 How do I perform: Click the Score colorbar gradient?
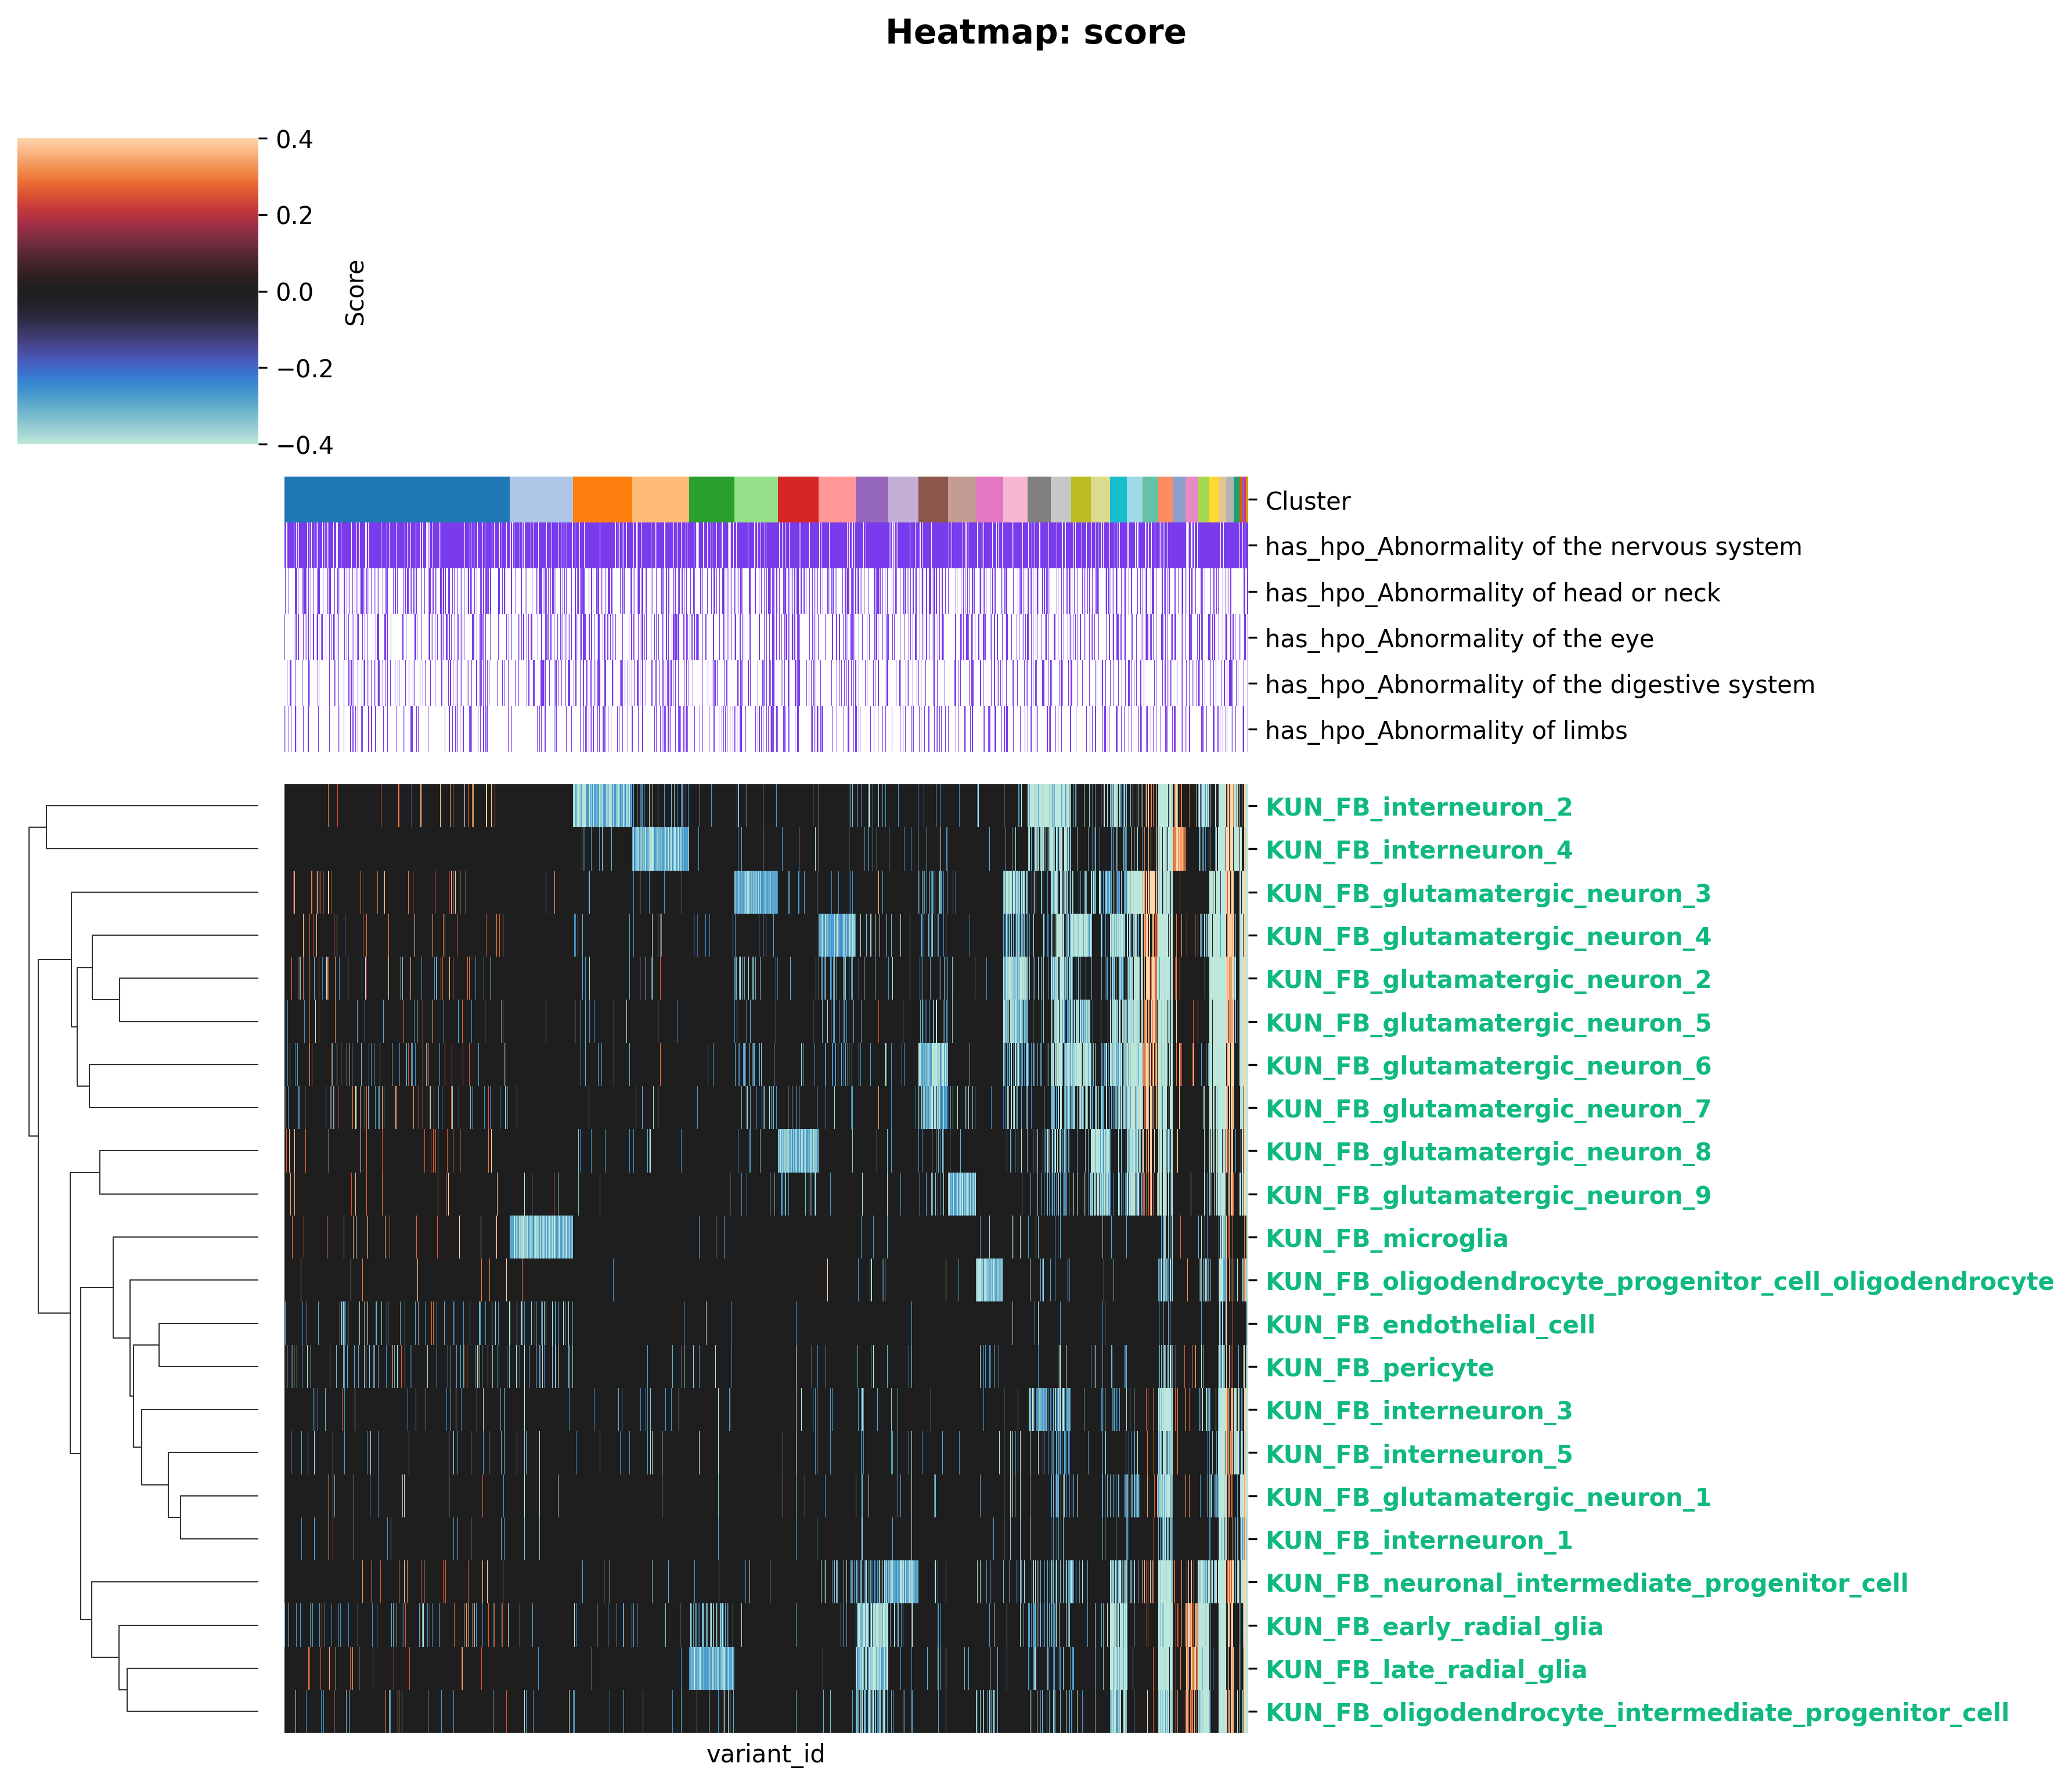coord(137,291)
